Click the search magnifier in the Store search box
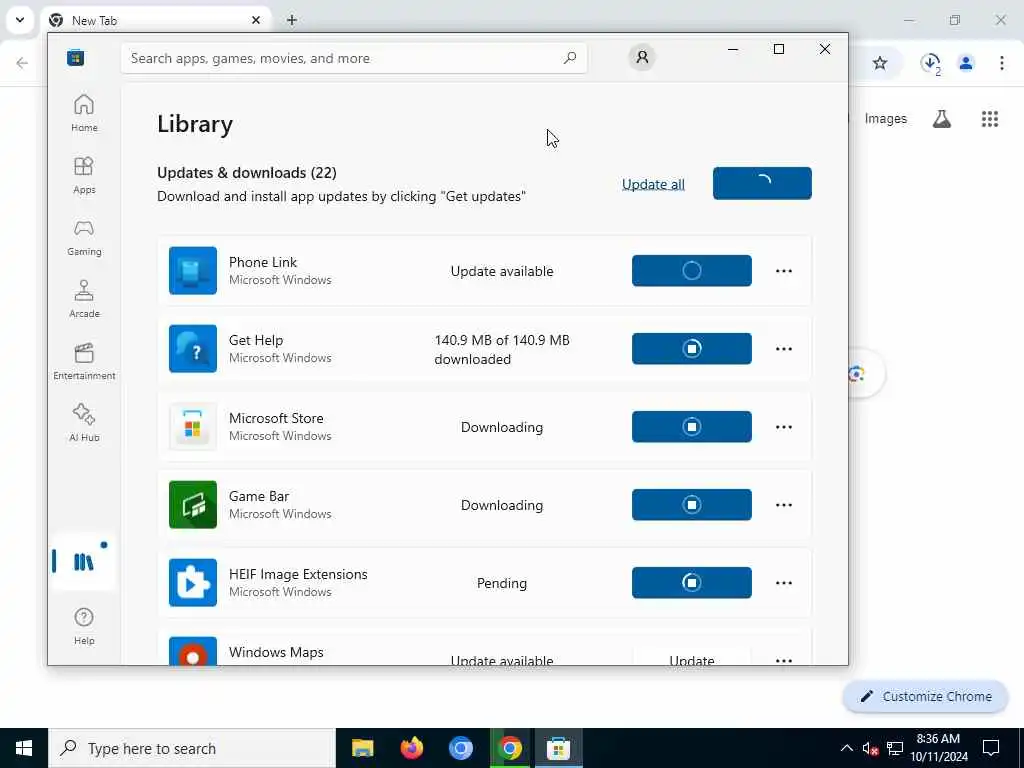The width and height of the screenshot is (1024, 768). click(x=569, y=58)
